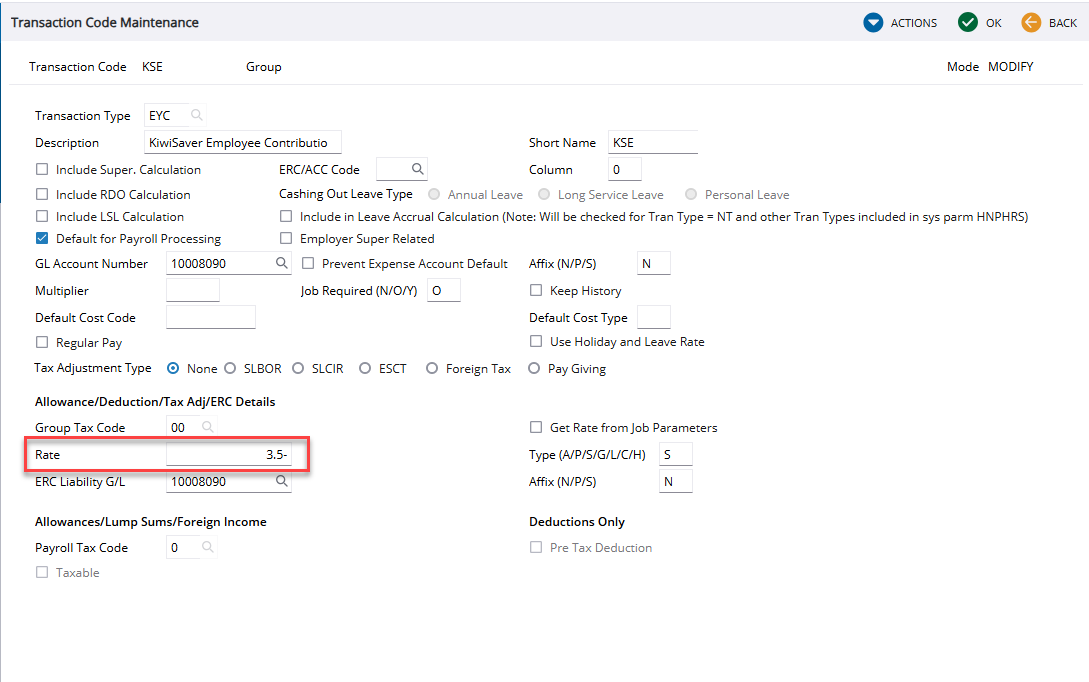The height and width of the screenshot is (682, 1089).
Task: Open Transaction Type lookup search icon
Action: click(197, 116)
